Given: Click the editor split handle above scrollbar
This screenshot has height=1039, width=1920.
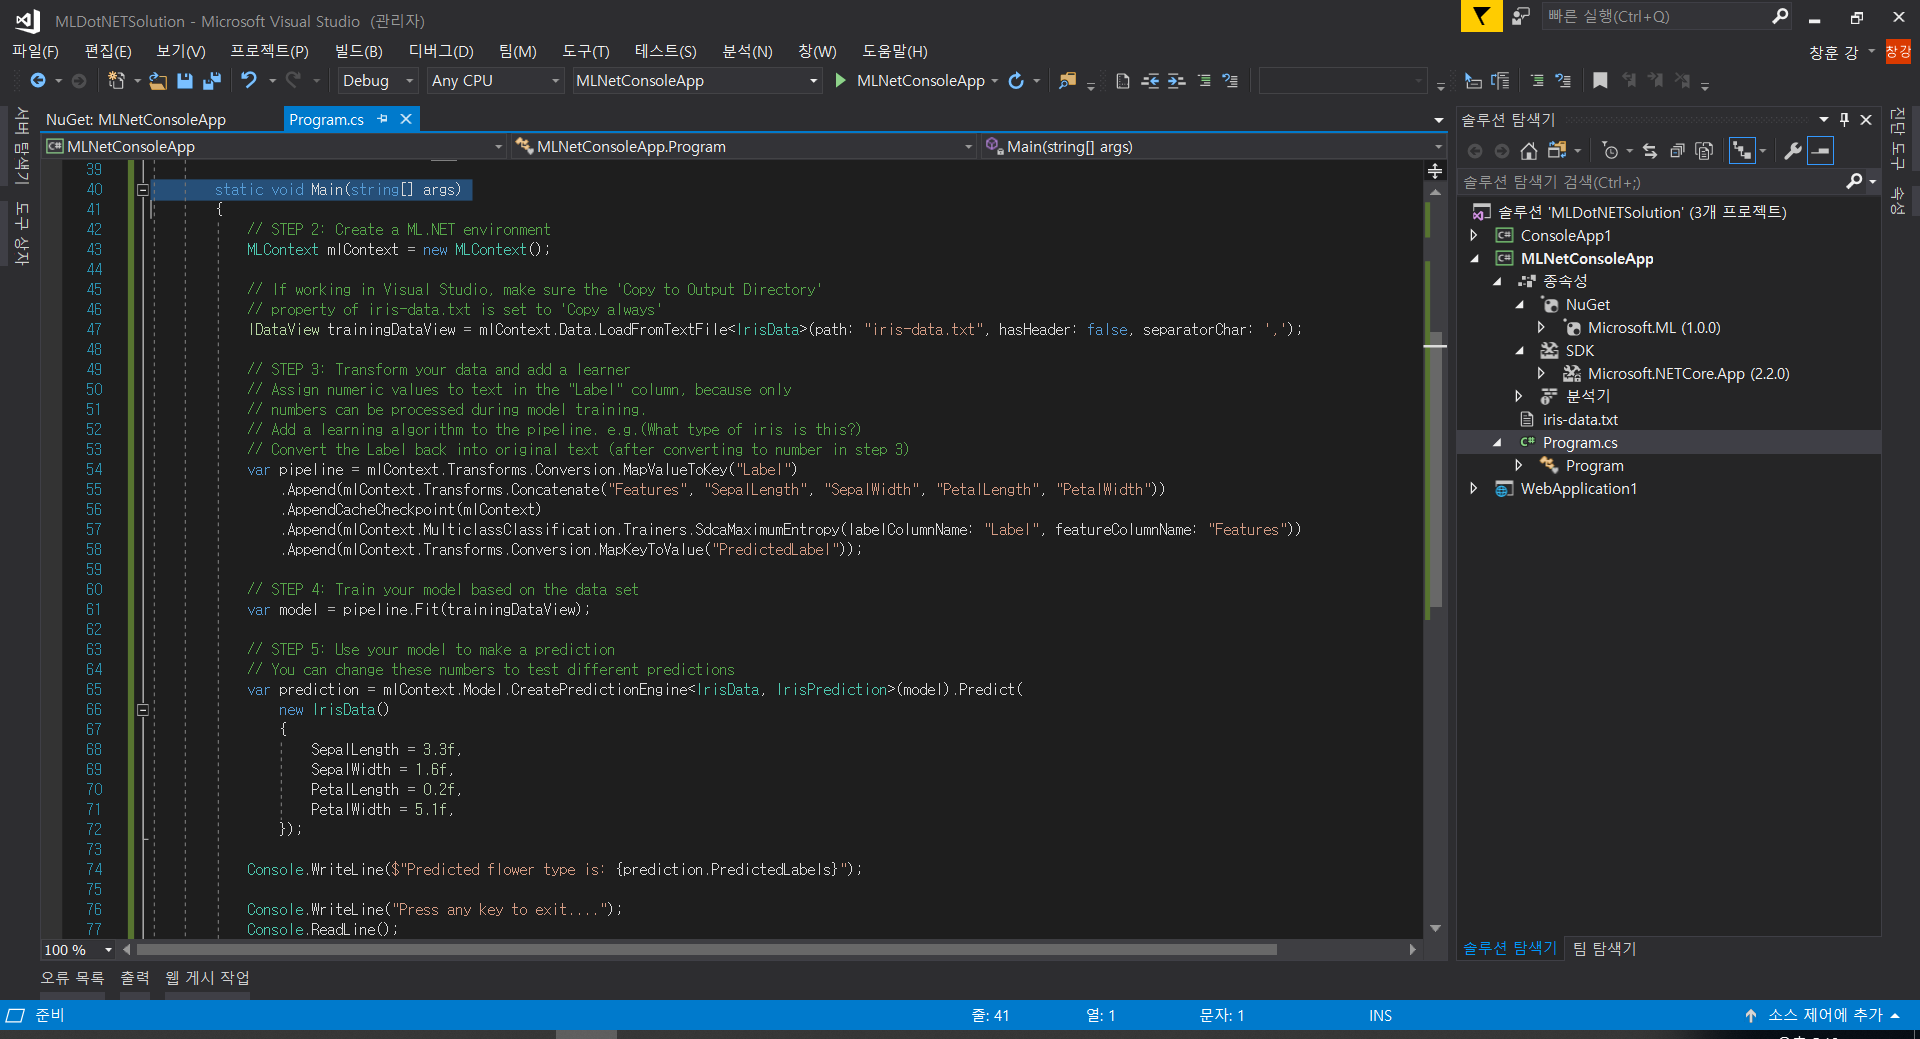Looking at the screenshot, I should click(1436, 171).
